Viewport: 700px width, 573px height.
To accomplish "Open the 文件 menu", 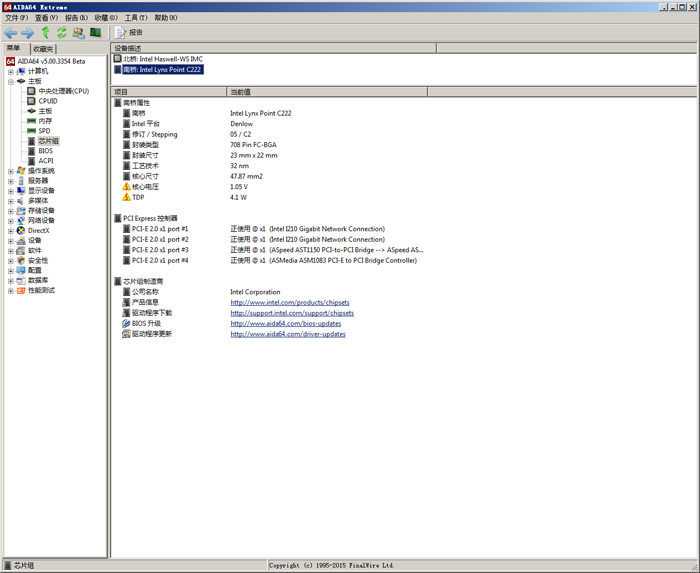I will [17, 18].
